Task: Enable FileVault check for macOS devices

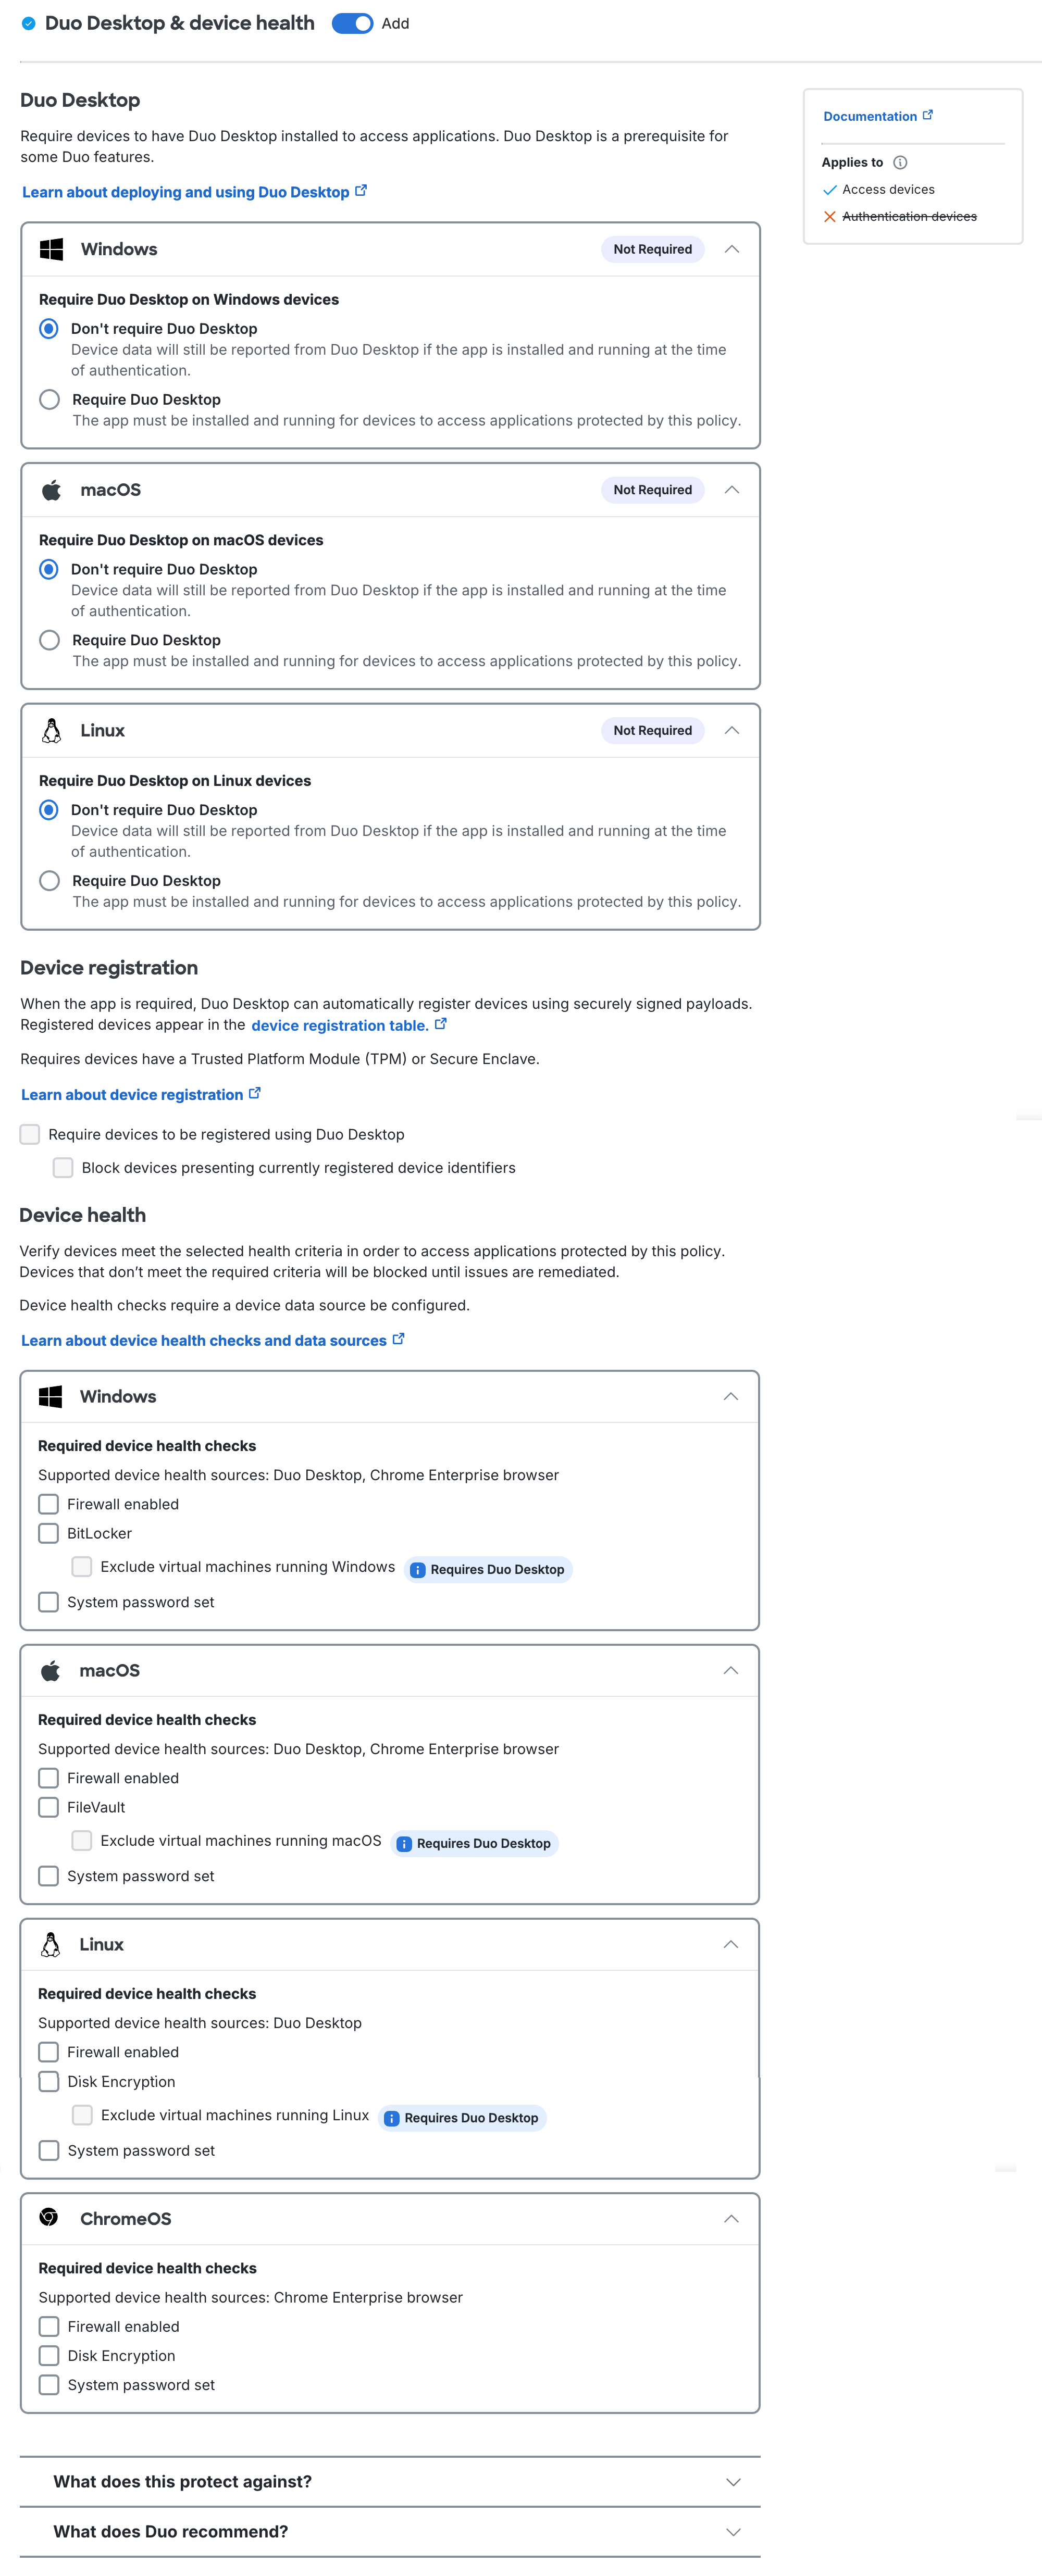Action: click(48, 1807)
